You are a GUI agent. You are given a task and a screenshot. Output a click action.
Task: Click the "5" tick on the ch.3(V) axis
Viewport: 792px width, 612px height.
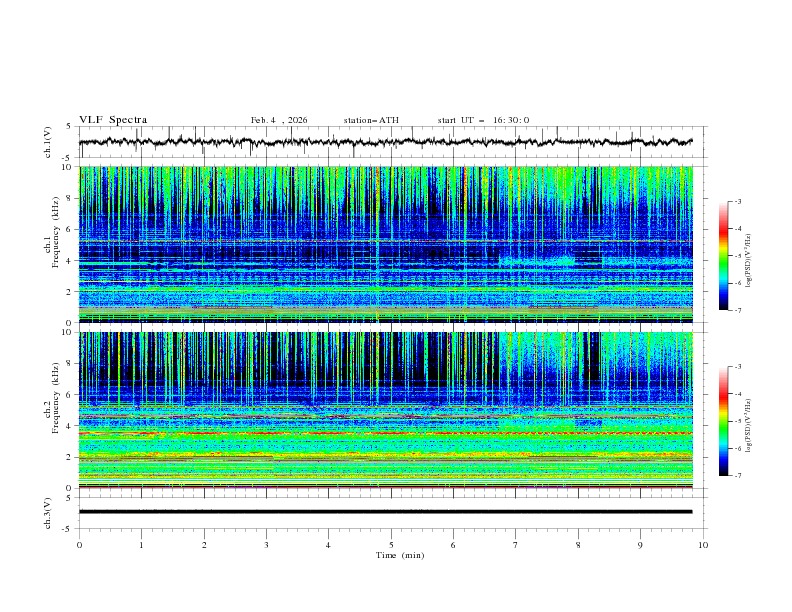pos(70,497)
